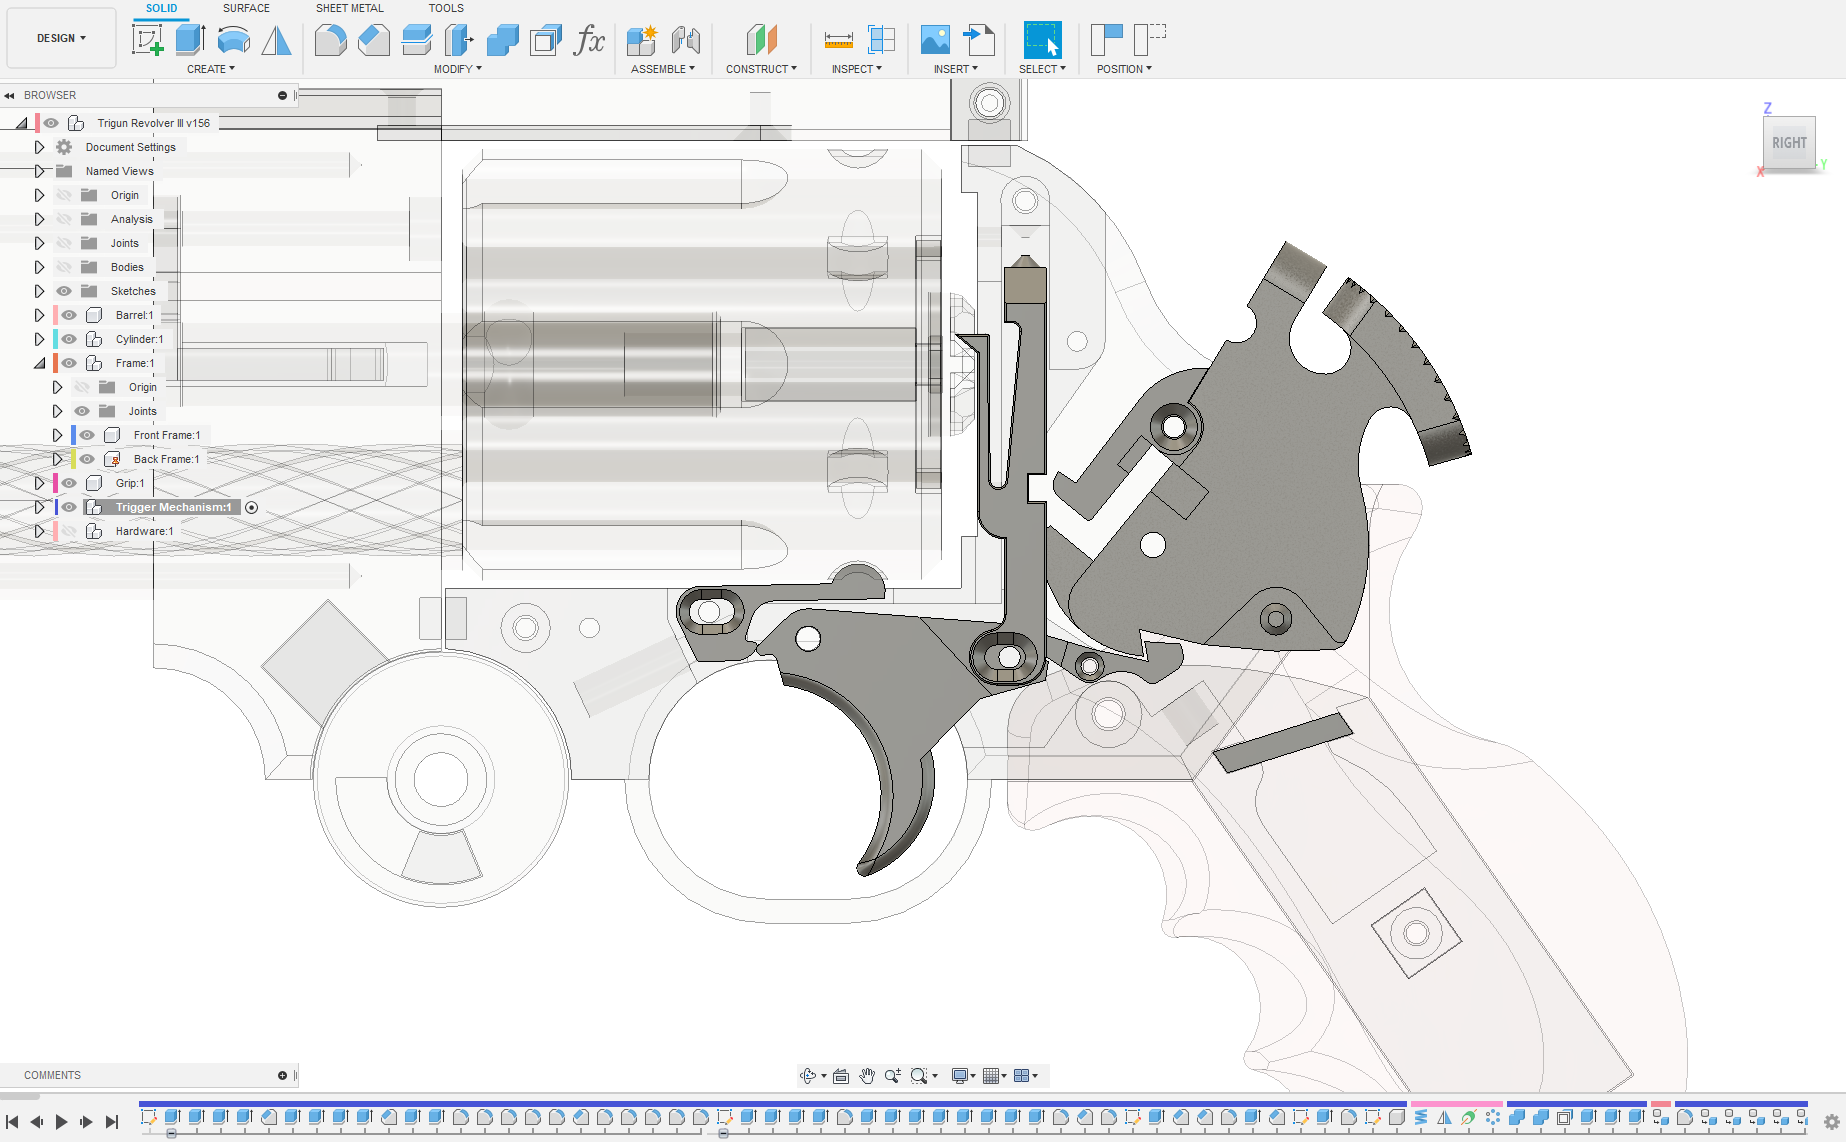
Task: Open the SHEET METAL tab
Action: pyautogui.click(x=349, y=8)
